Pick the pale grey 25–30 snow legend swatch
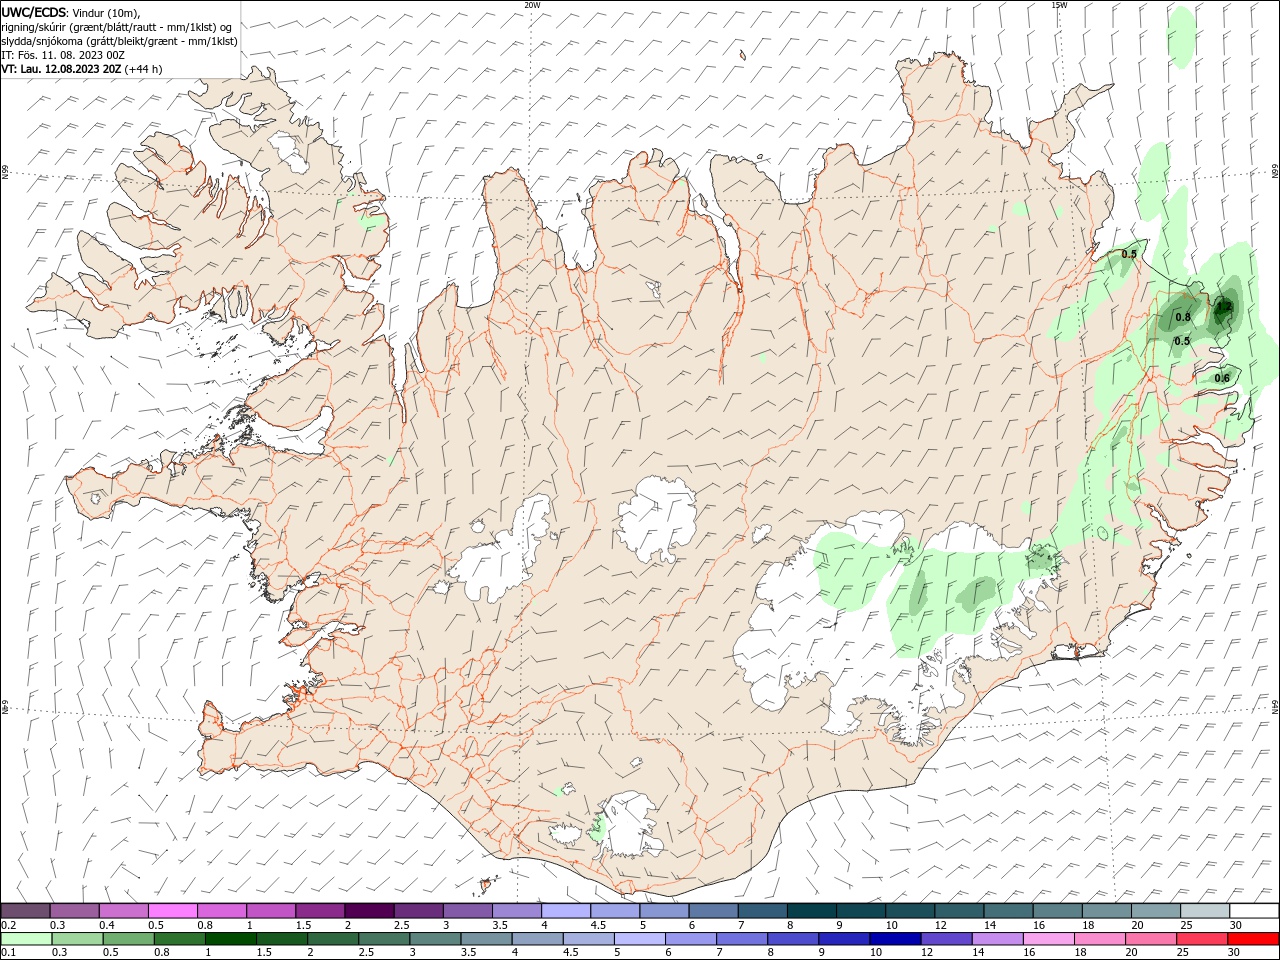 (x=1205, y=911)
